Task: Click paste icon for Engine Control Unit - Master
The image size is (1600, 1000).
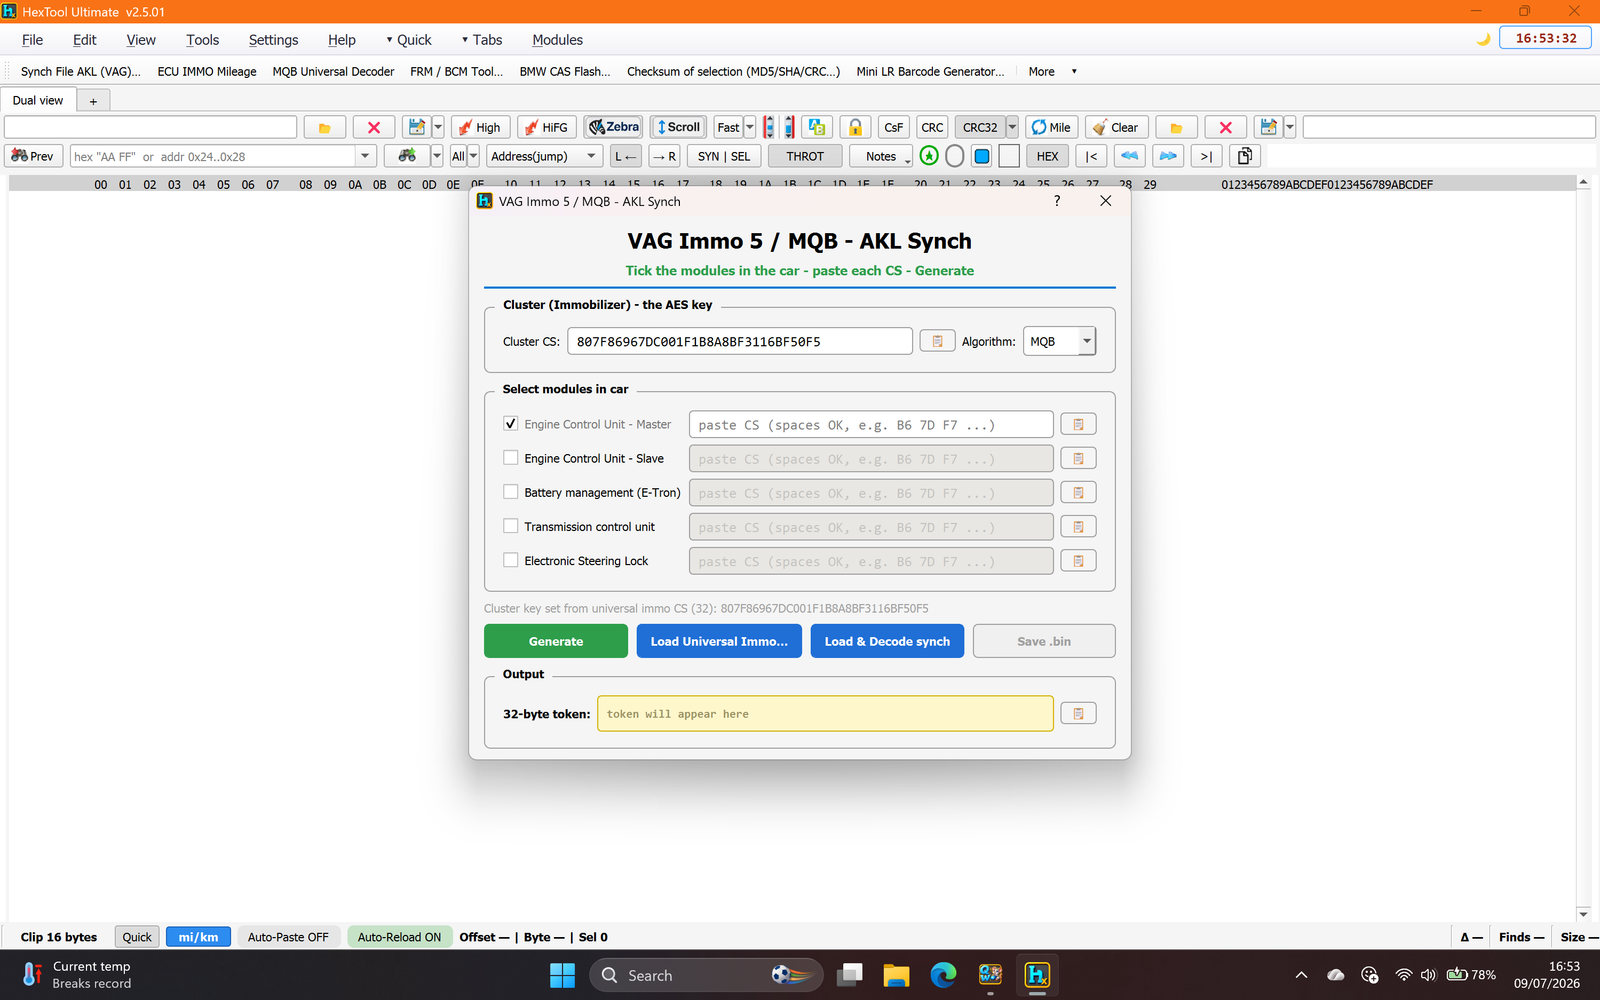Action: 1078,424
